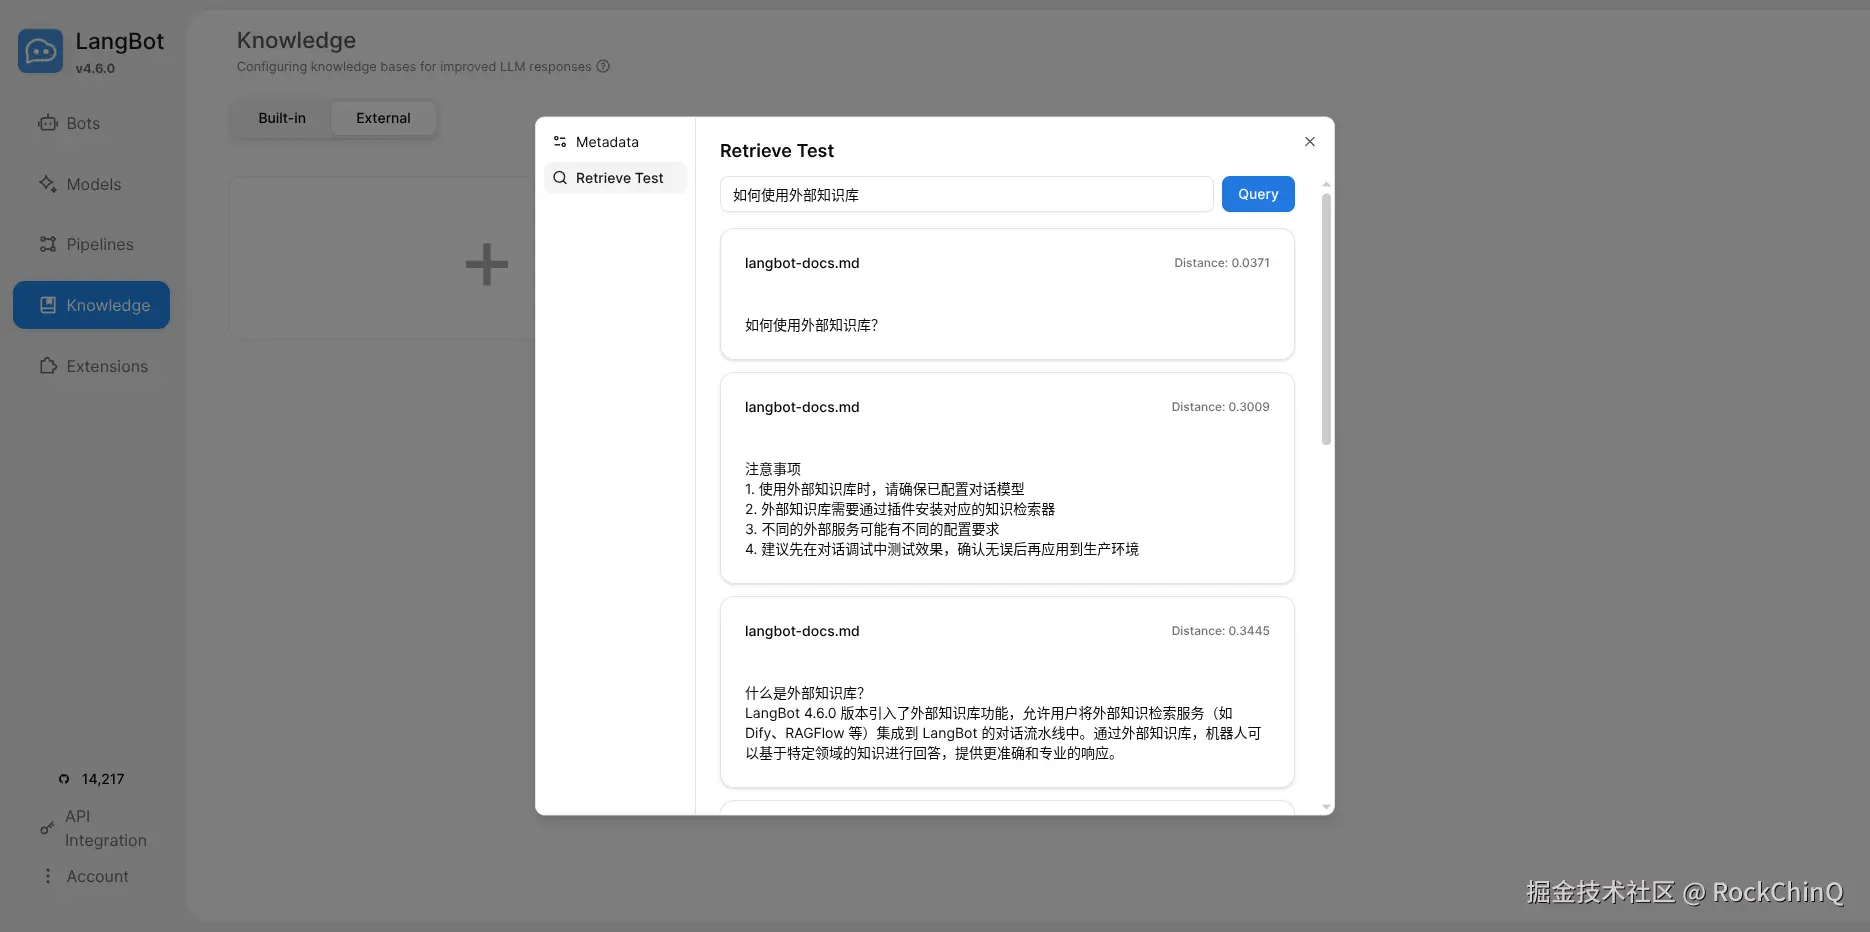Go to the Pipelines page
The image size is (1870, 932).
point(91,244)
